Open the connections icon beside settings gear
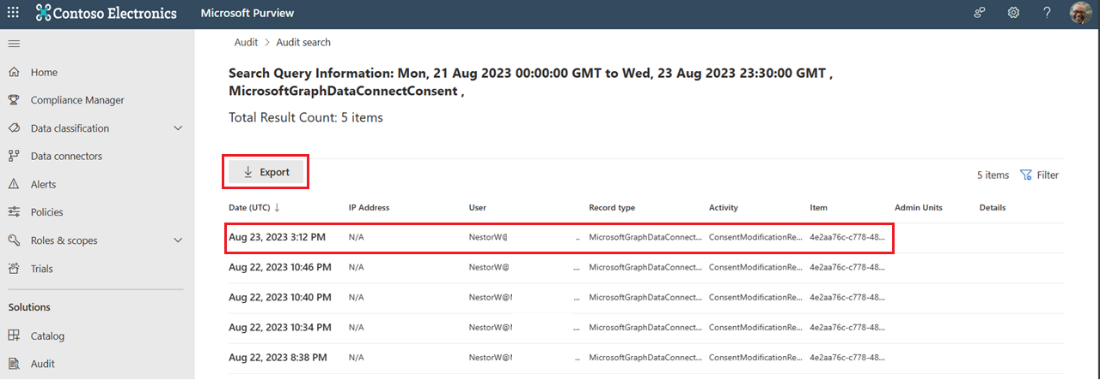This screenshot has height=380, width=1100. (980, 13)
